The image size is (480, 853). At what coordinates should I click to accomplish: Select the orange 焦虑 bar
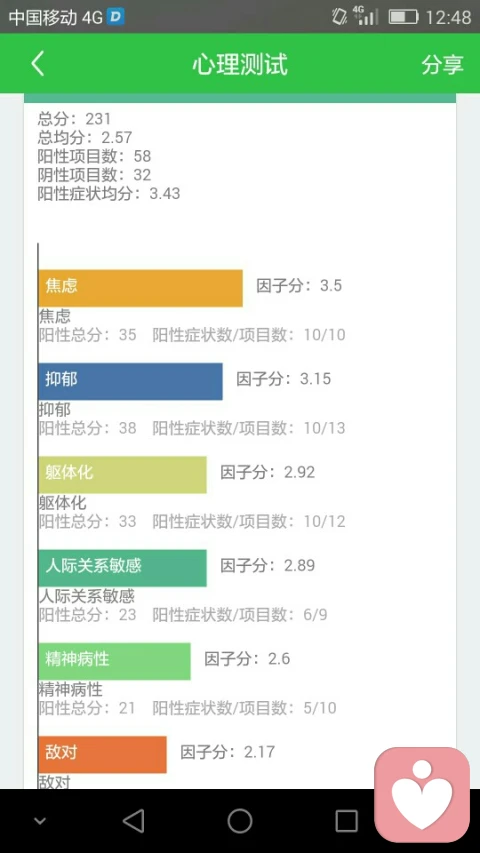[x=140, y=288]
